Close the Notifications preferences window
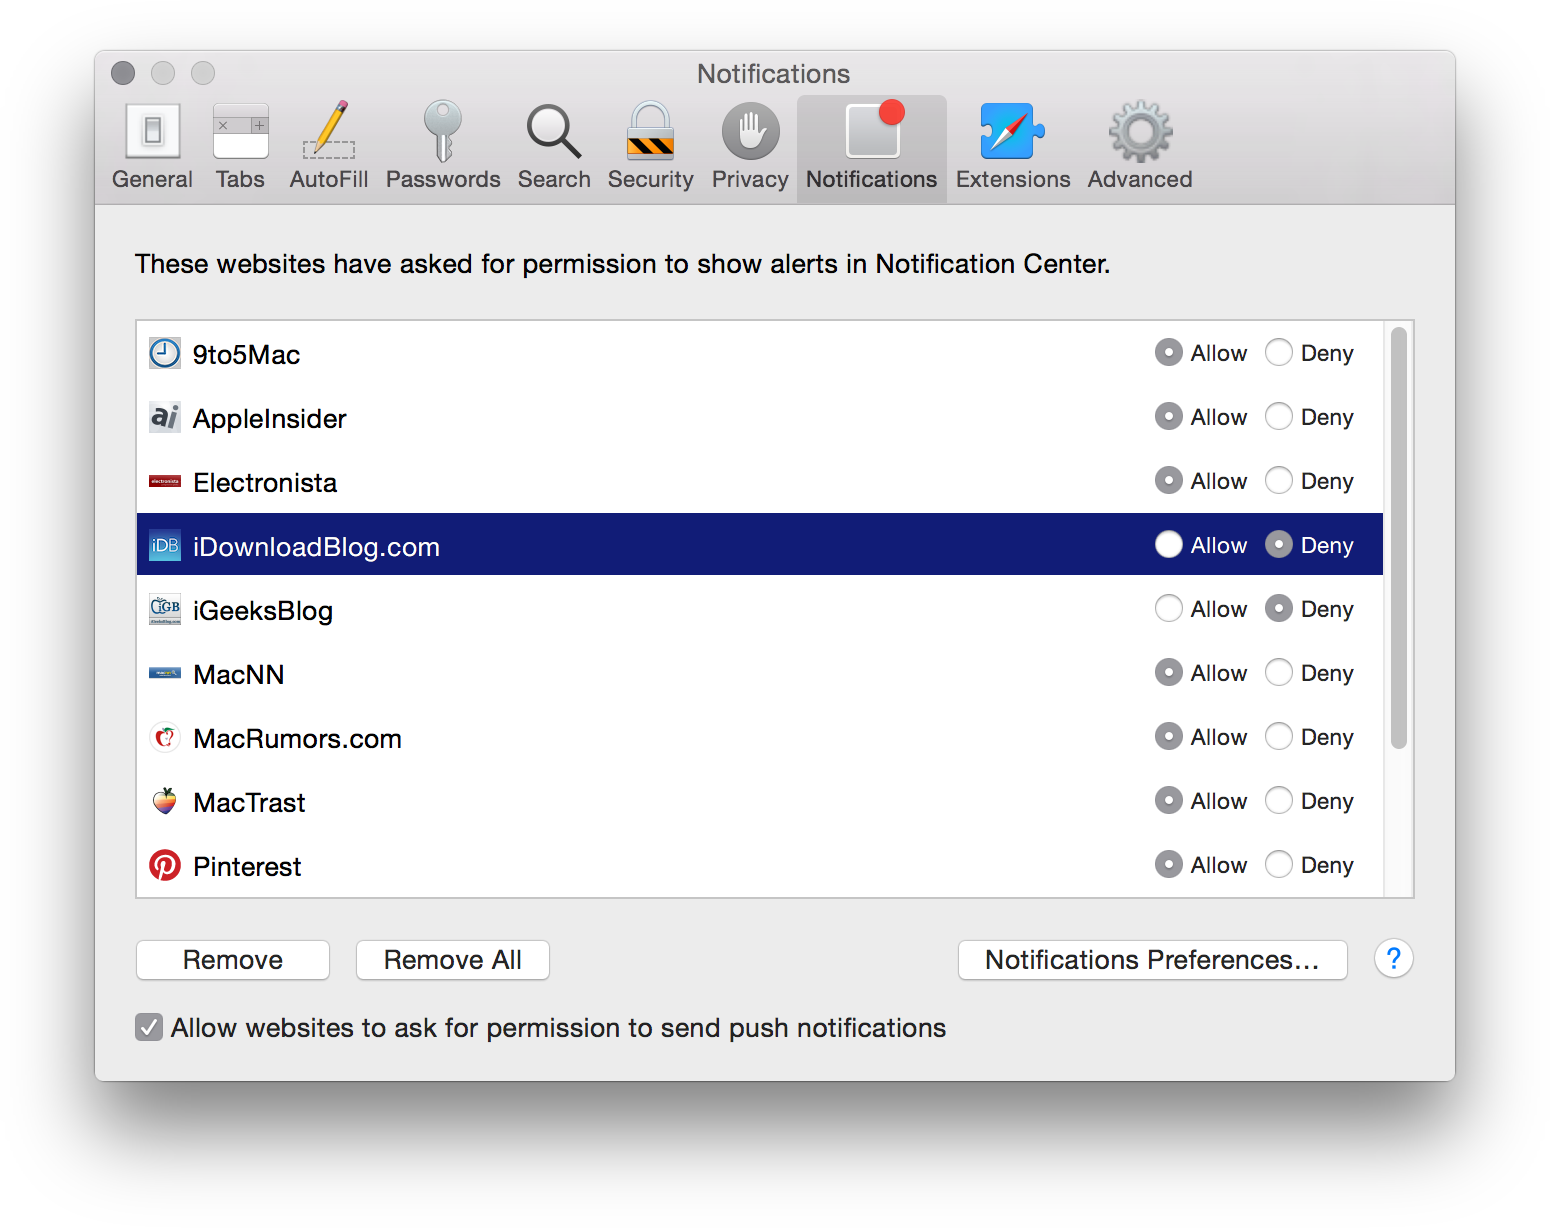Image resolution: width=1550 pixels, height=1228 pixels. point(123,73)
